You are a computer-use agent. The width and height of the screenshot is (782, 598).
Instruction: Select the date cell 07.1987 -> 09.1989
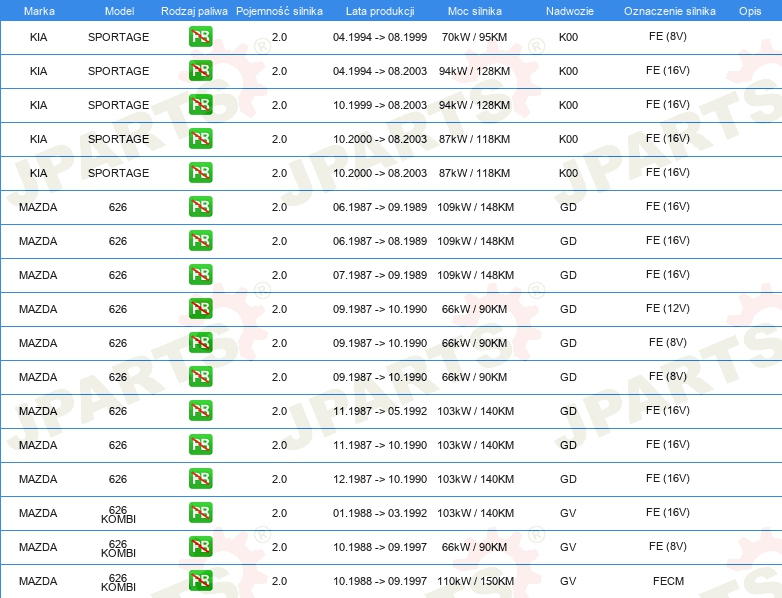tap(380, 275)
